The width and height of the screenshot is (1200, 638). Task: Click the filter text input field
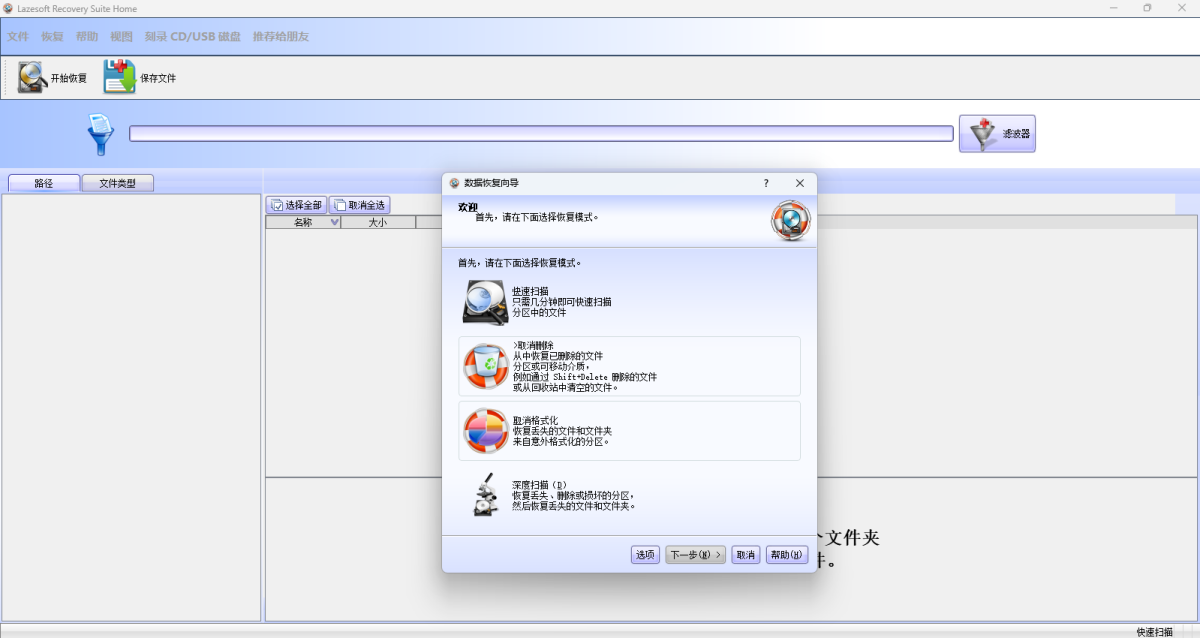pos(540,133)
